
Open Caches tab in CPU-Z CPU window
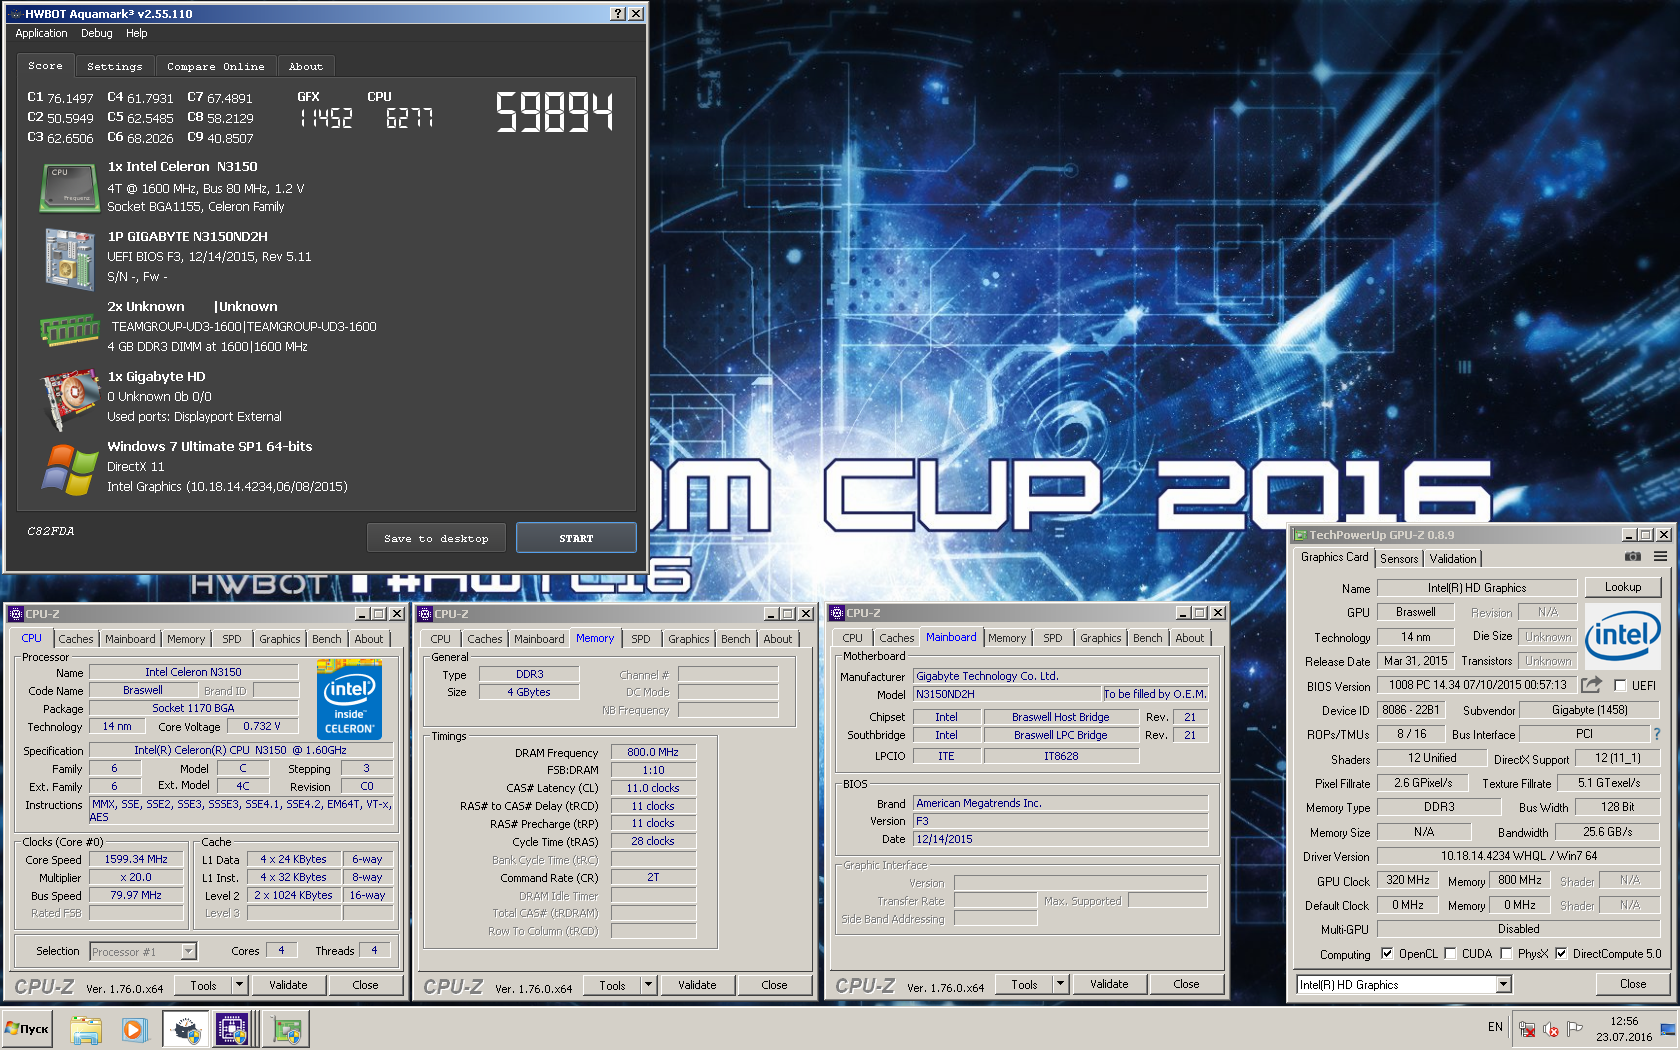pyautogui.click(x=75, y=639)
